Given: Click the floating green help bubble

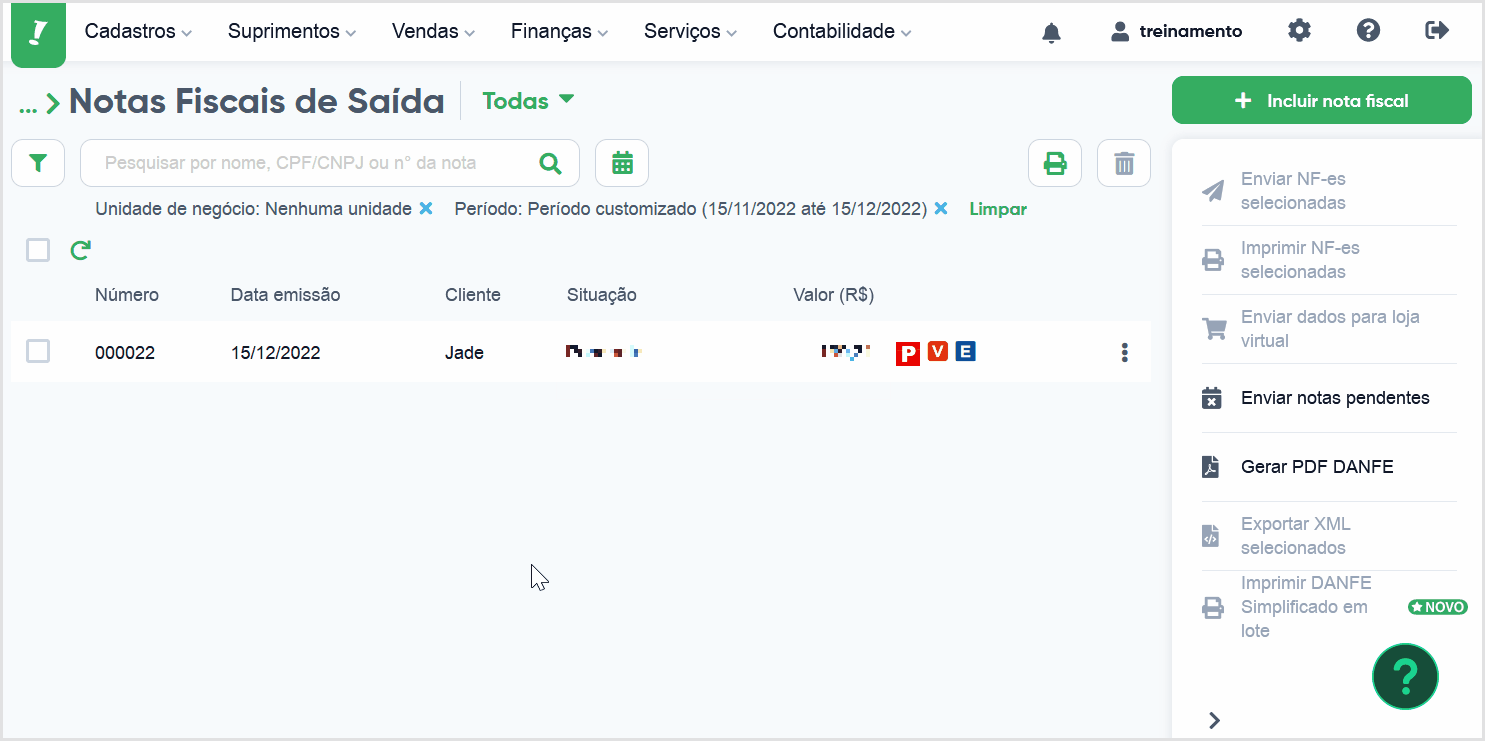Looking at the screenshot, I should [x=1405, y=677].
